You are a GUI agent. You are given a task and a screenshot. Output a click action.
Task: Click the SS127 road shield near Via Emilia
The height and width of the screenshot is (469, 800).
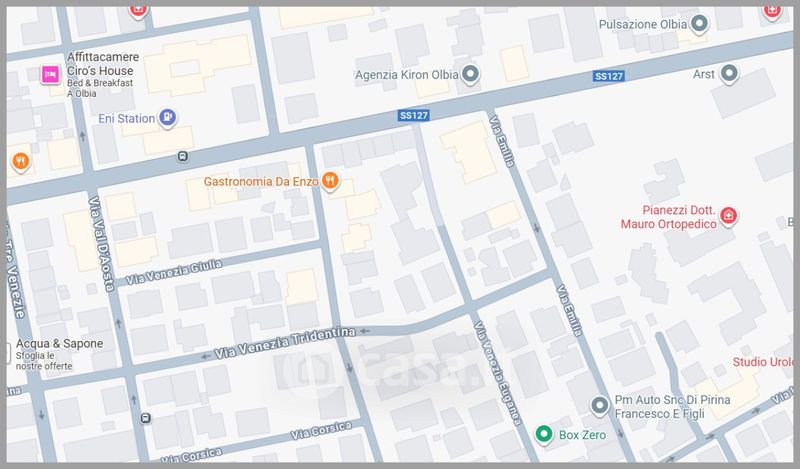pyautogui.click(x=609, y=76)
